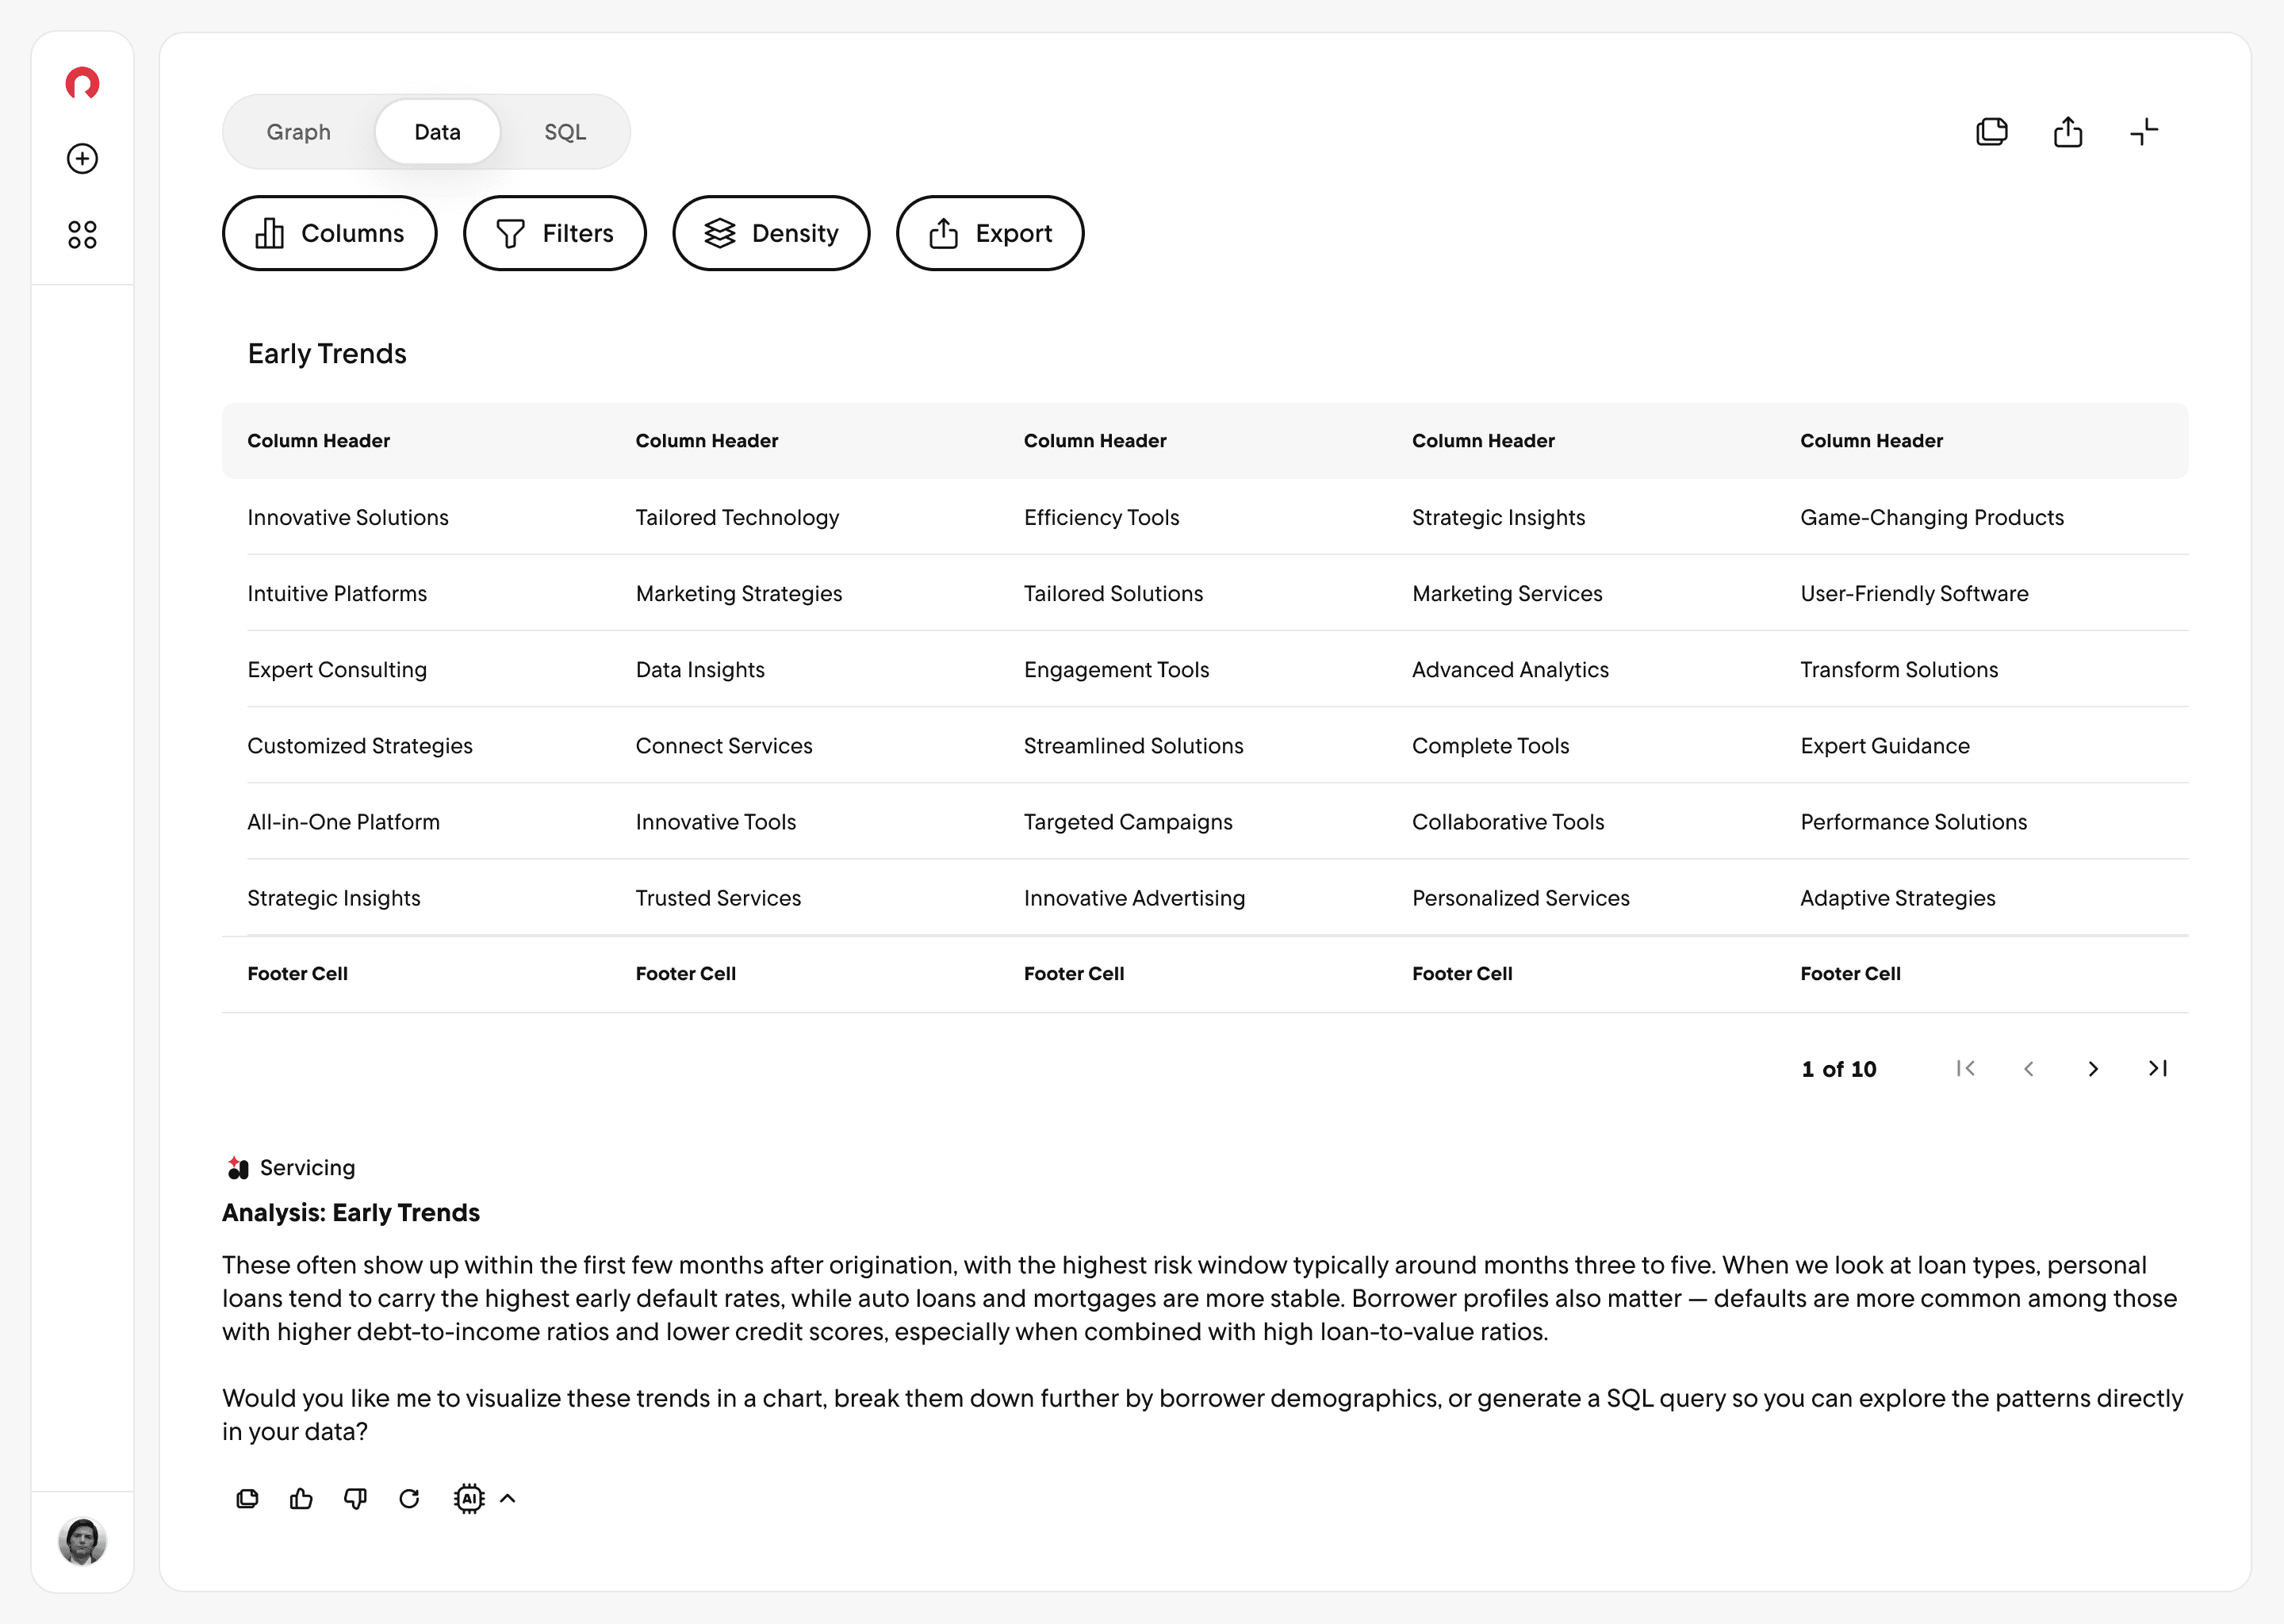Open the user profile avatar
The image size is (2284, 1624).
[82, 1541]
